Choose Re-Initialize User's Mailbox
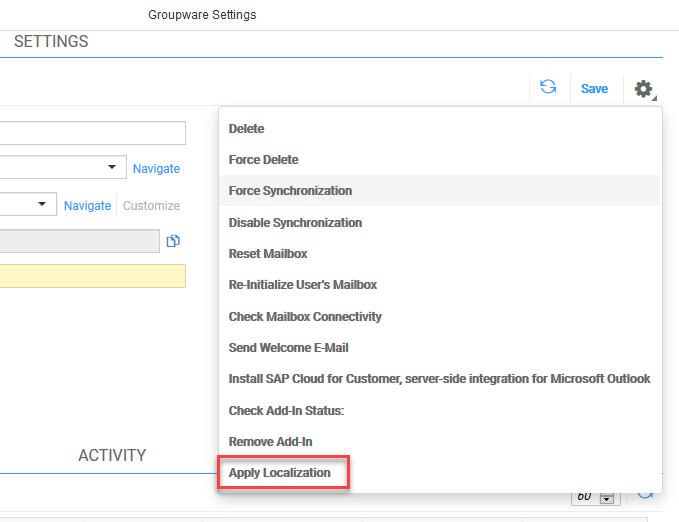 click(303, 285)
